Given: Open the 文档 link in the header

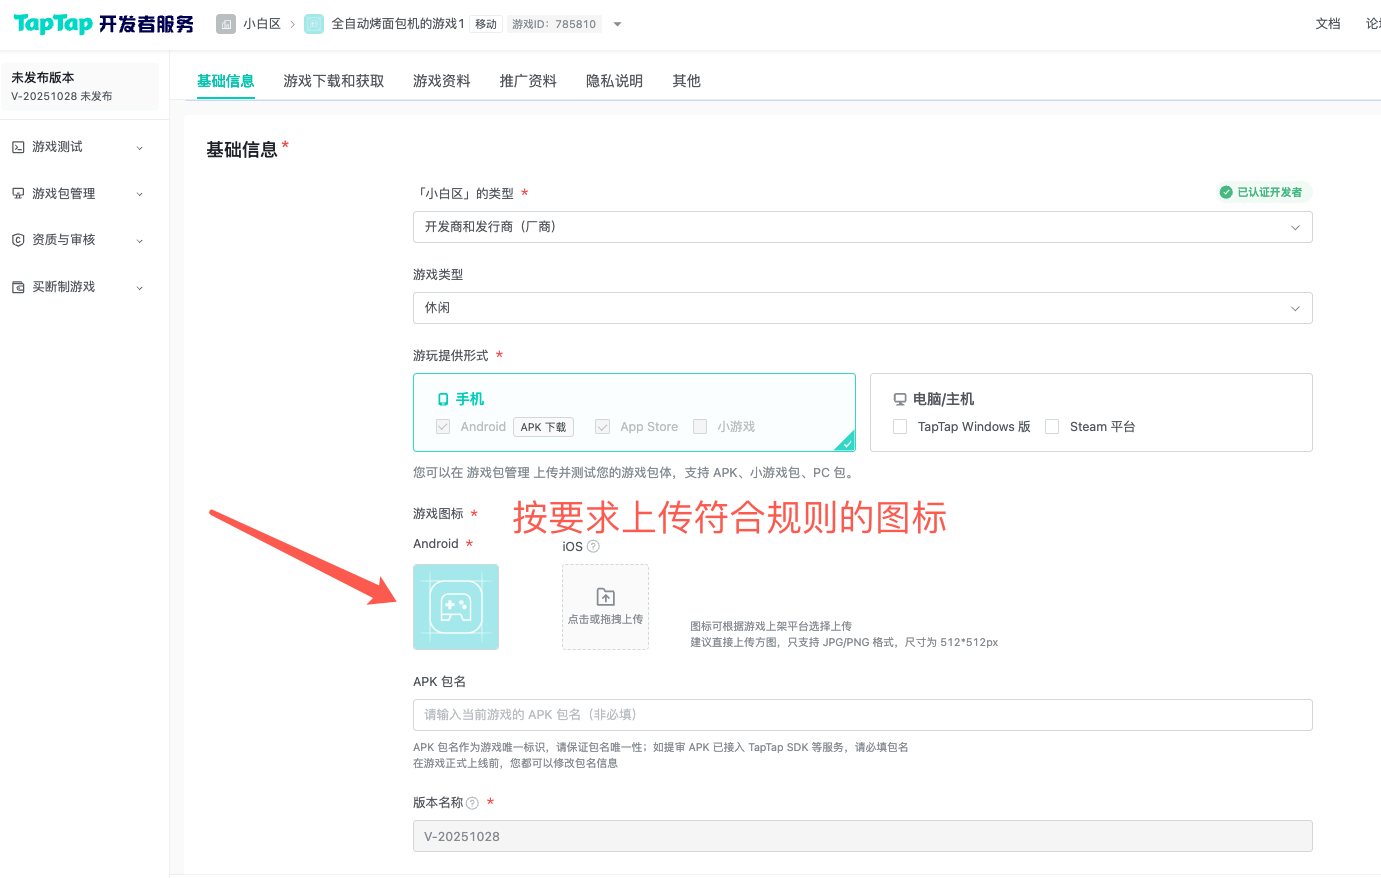Looking at the screenshot, I should (x=1327, y=24).
